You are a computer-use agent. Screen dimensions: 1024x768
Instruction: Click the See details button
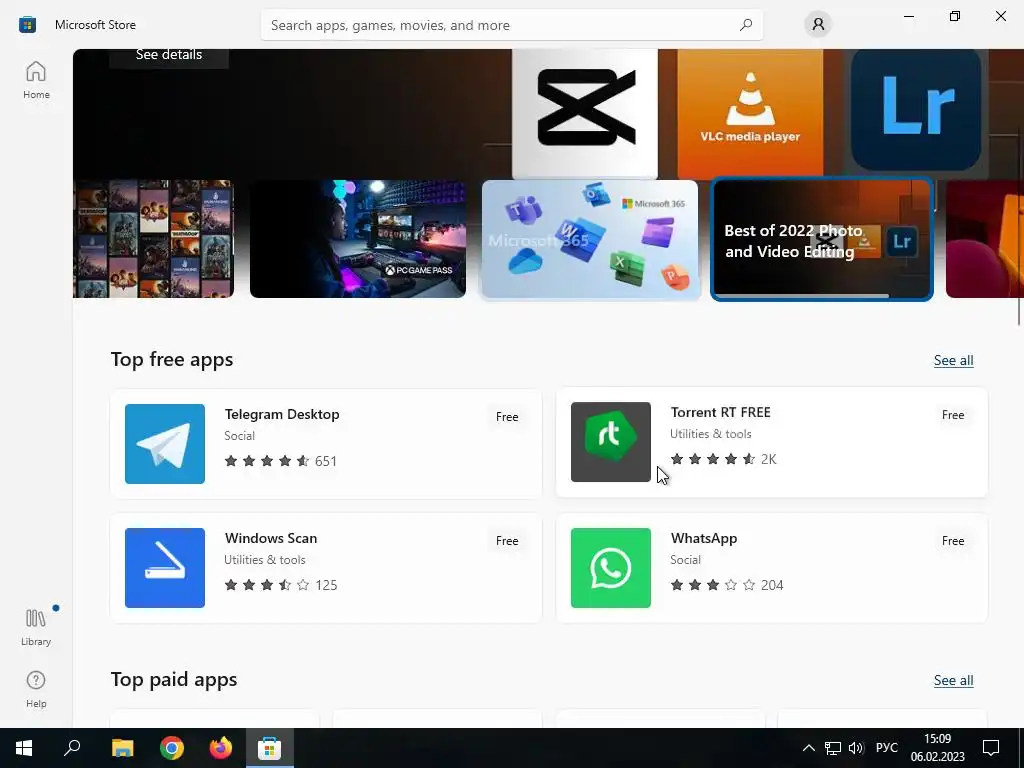168,55
